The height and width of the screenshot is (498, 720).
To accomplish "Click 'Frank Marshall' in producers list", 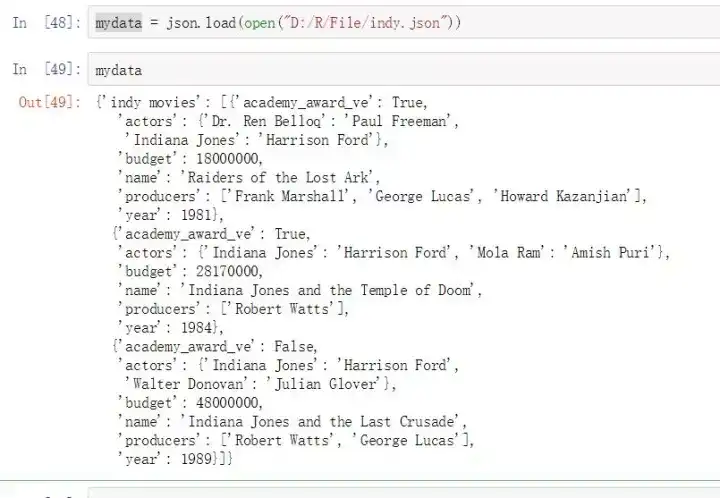I will coord(290,196).
